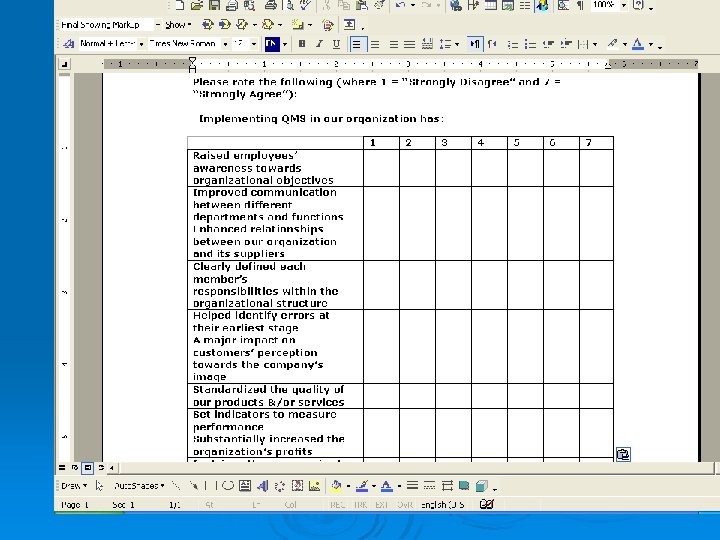Click the Paste clipboard icon
This screenshot has height=540, width=720.
coord(362,6)
